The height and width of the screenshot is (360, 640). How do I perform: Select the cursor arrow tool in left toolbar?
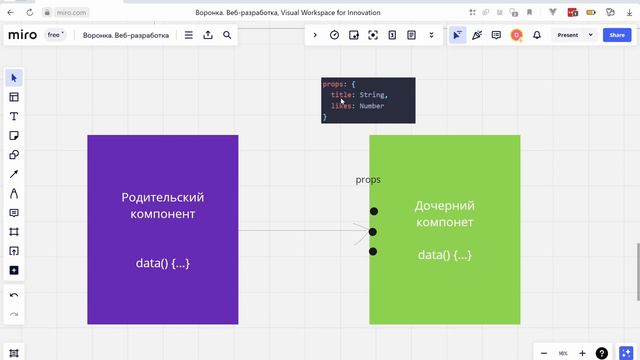[14, 78]
